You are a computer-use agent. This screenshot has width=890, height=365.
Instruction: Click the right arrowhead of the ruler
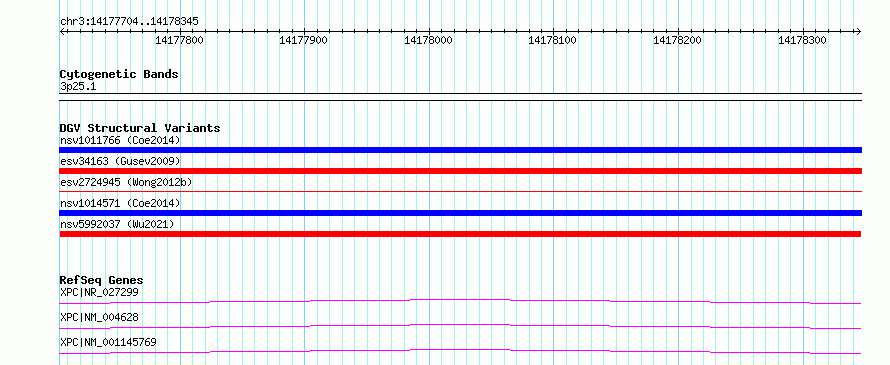858,31
